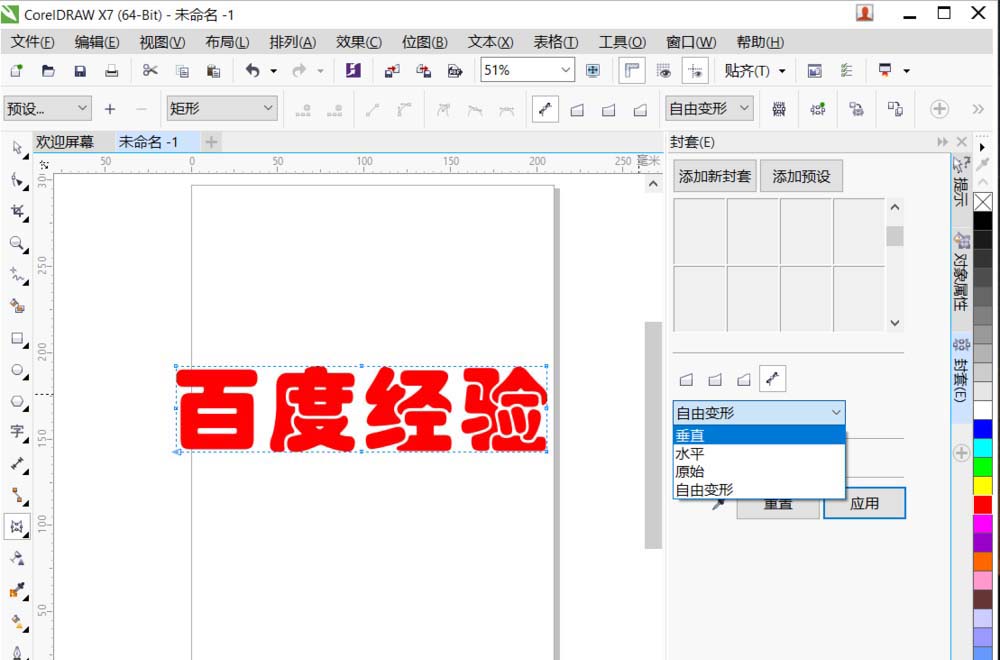This screenshot has width=1000, height=660.
Task: Click the Print icon
Action: click(112, 71)
